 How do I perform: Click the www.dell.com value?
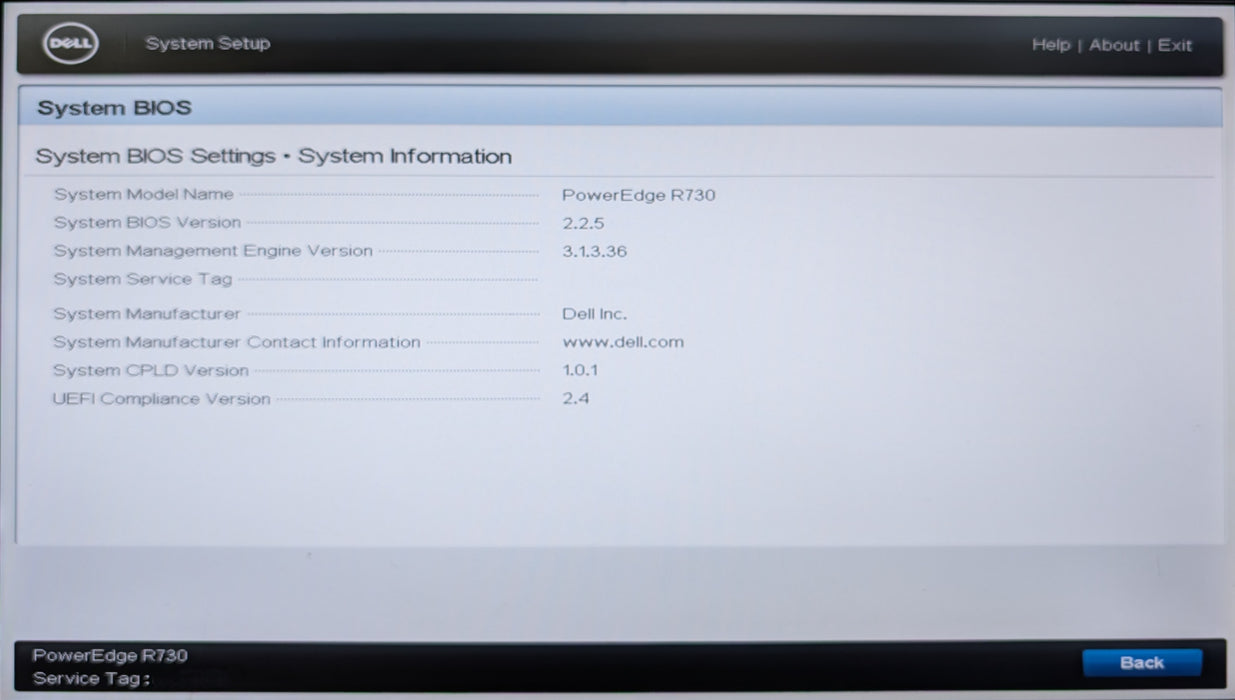[623, 342]
